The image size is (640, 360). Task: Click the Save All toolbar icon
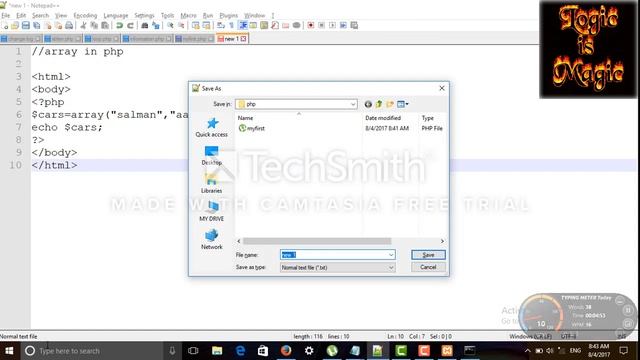coord(37,25)
